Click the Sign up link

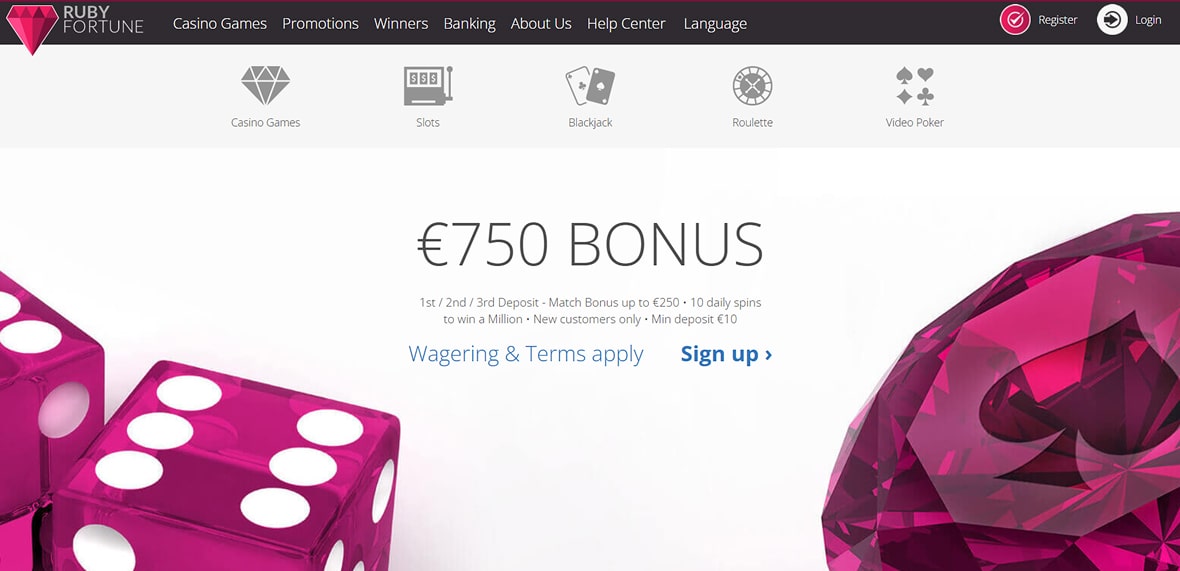726,354
